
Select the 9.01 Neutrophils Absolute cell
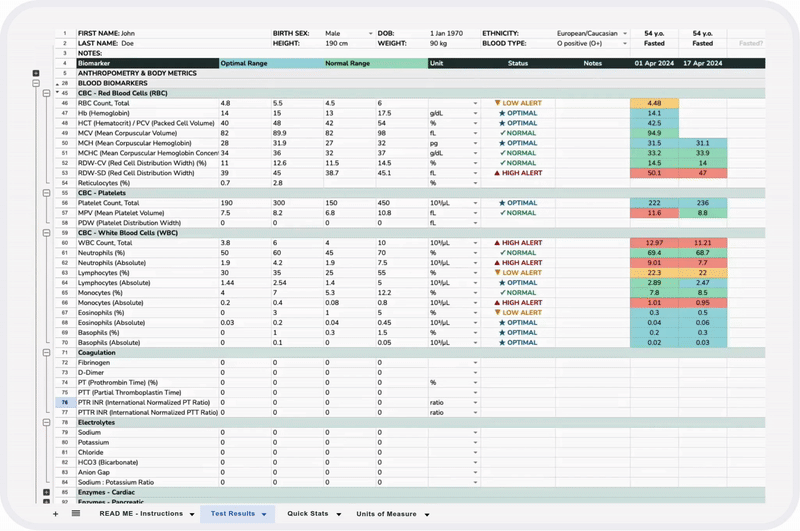(x=654, y=263)
